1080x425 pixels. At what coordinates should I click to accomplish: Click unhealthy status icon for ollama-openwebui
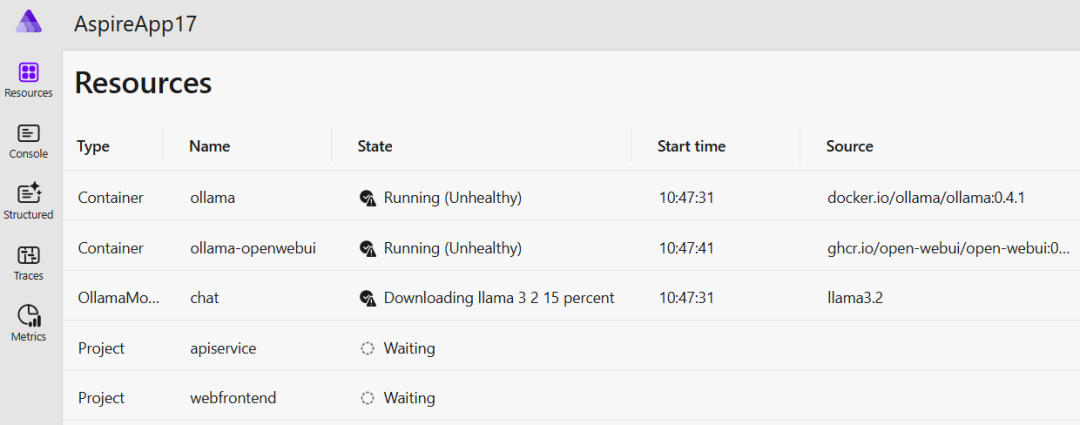click(x=367, y=248)
